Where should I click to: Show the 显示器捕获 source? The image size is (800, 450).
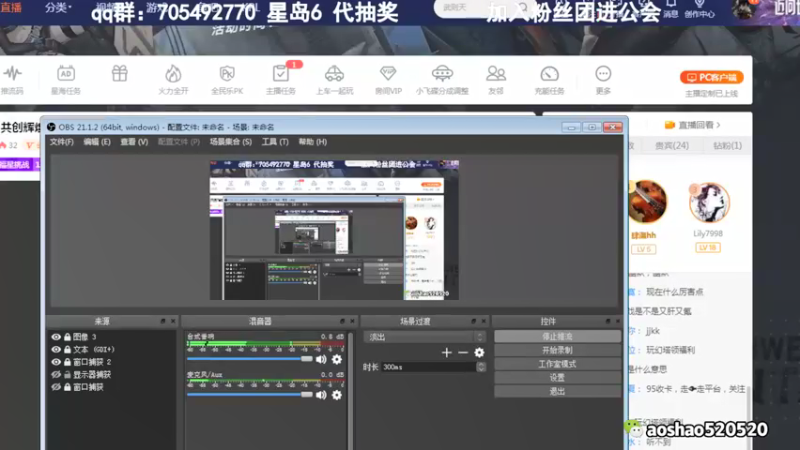pyautogui.click(x=56, y=374)
